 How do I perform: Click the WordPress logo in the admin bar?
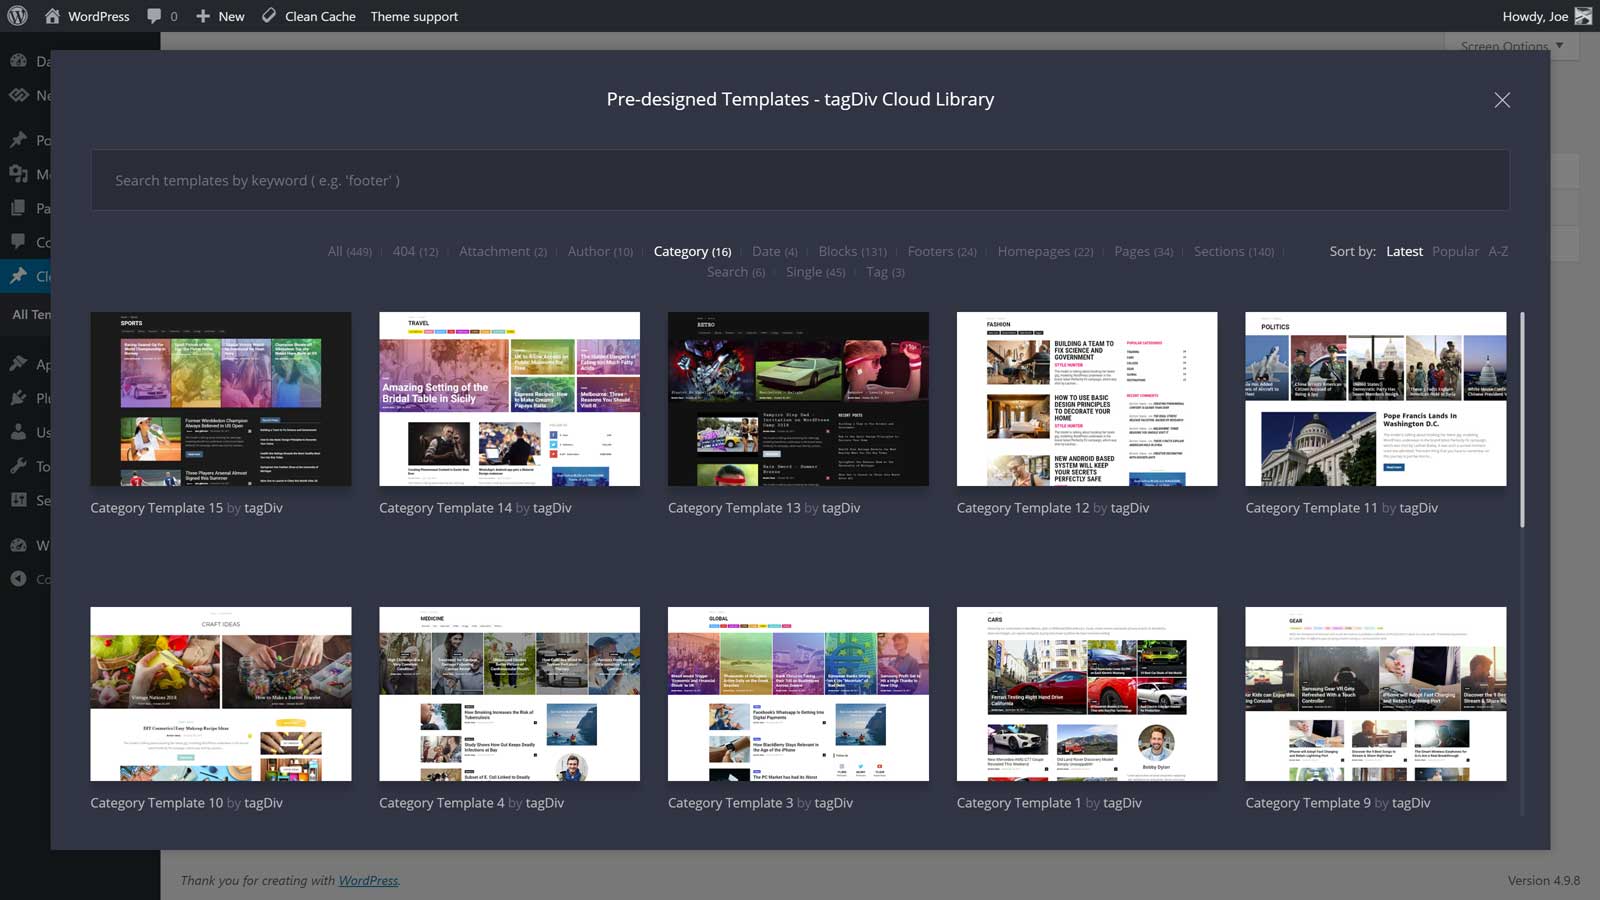(x=17, y=16)
